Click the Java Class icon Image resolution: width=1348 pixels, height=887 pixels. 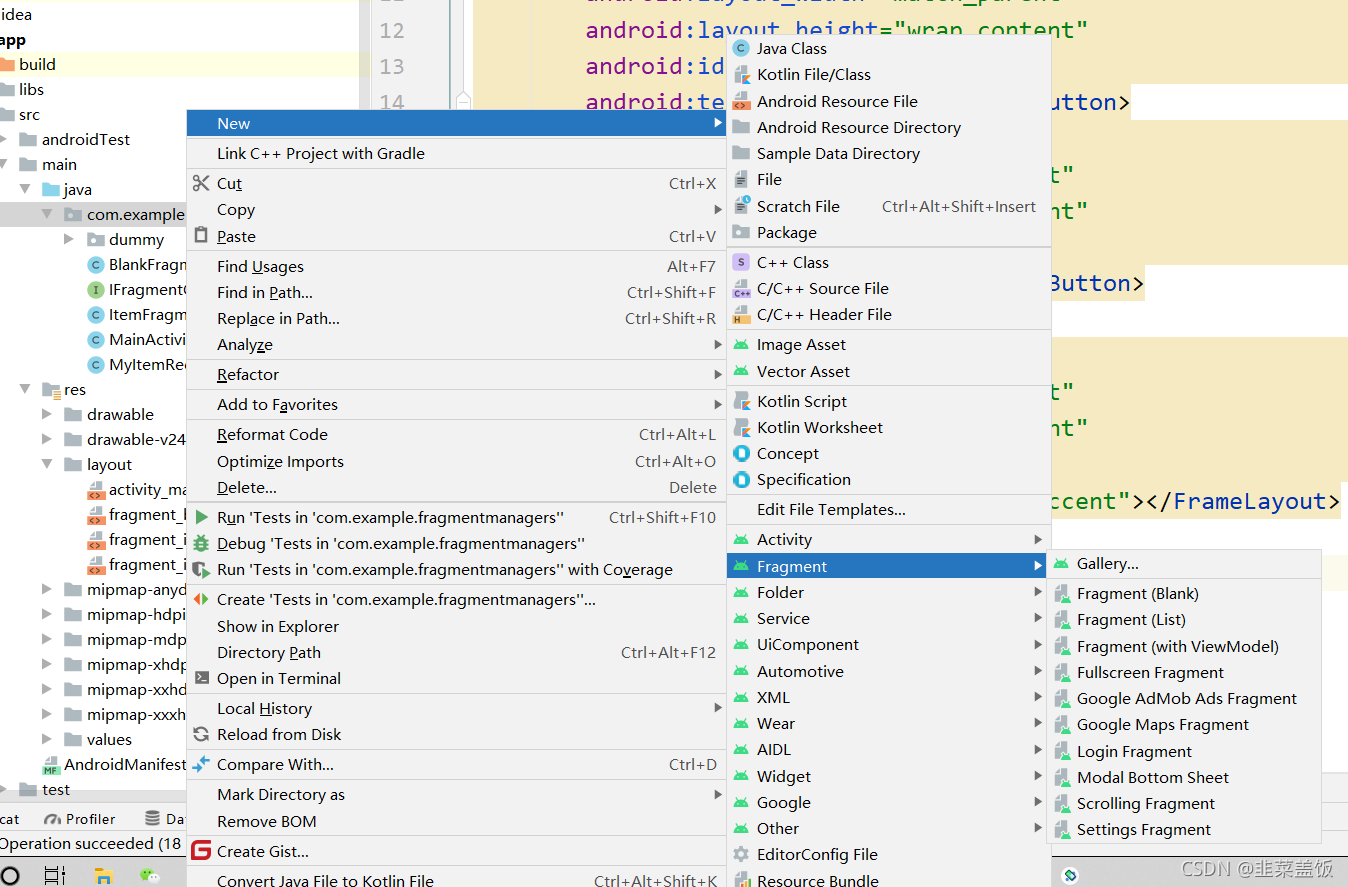(x=741, y=48)
